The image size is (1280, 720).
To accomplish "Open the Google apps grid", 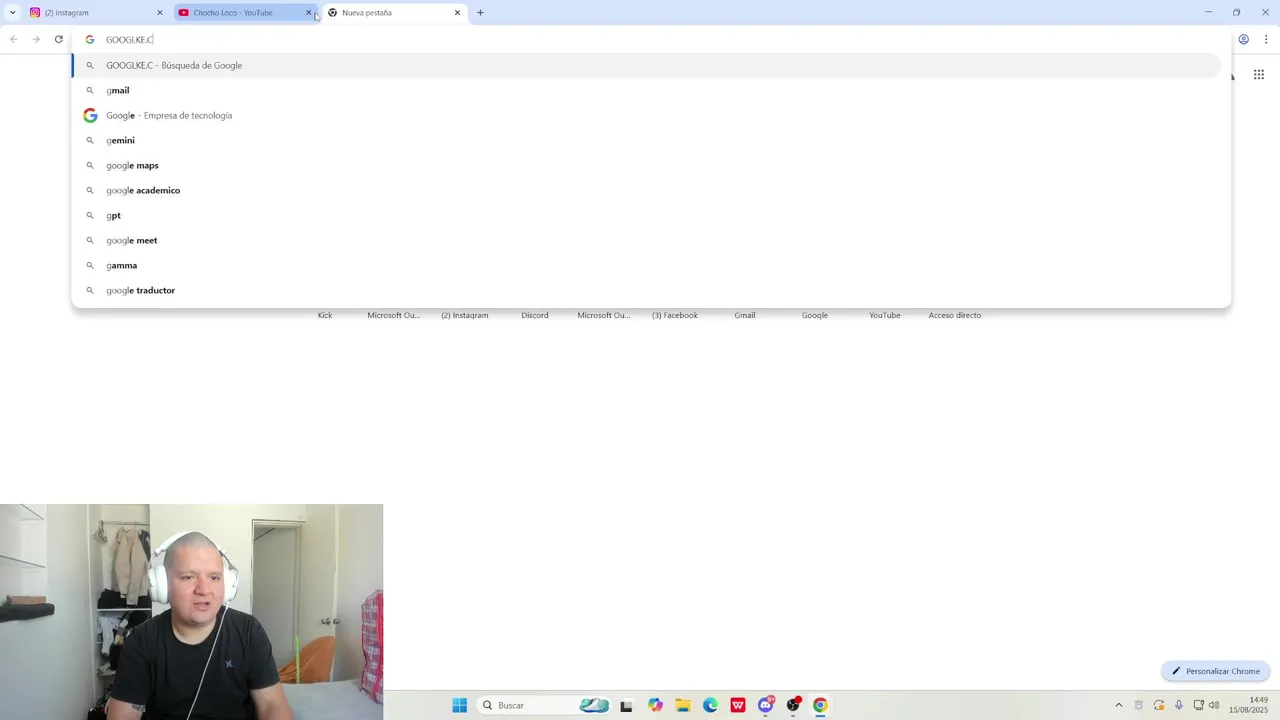I will (x=1259, y=75).
